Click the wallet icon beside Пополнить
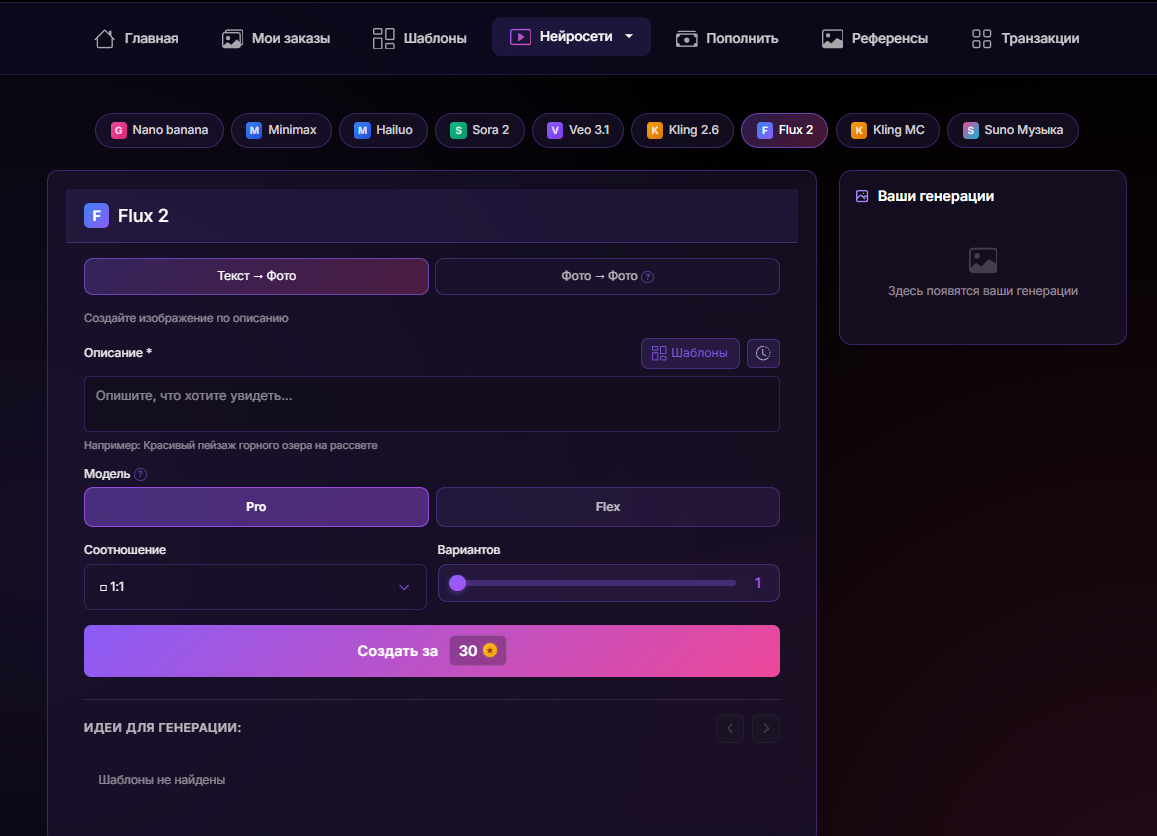The image size is (1157, 836). pyautogui.click(x=686, y=39)
